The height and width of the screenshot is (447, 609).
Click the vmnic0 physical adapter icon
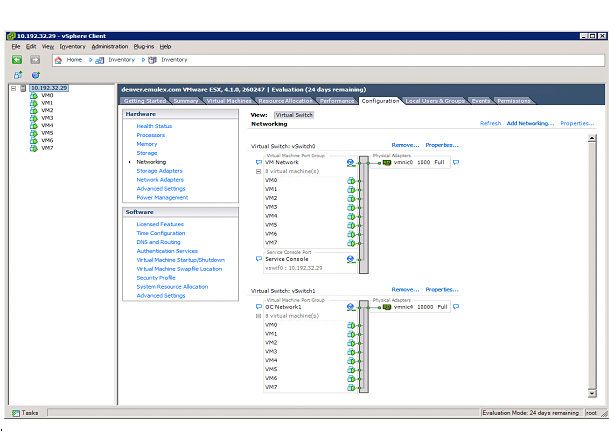pos(387,162)
